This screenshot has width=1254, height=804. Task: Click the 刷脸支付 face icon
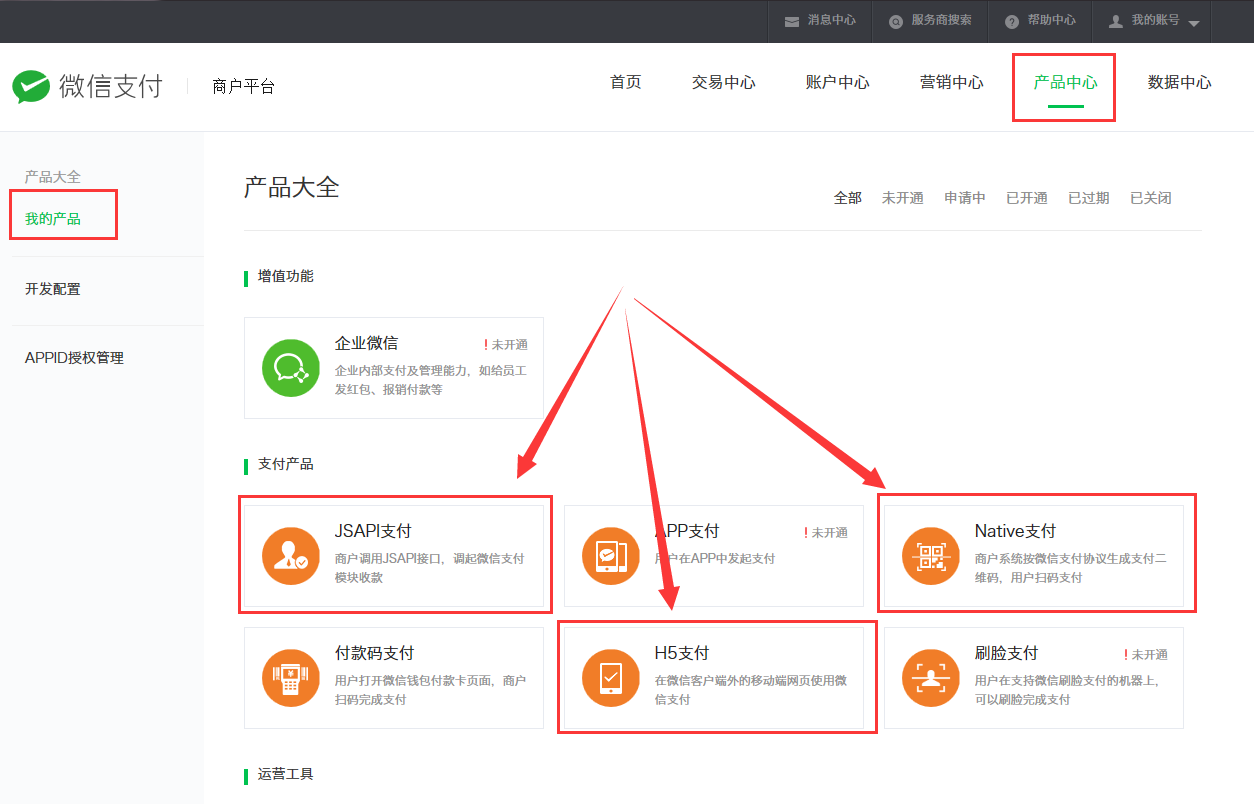coord(930,677)
